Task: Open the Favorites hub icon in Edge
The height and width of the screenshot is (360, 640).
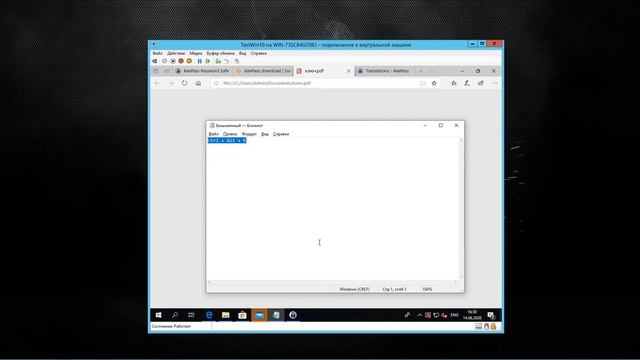Action: click(x=453, y=83)
